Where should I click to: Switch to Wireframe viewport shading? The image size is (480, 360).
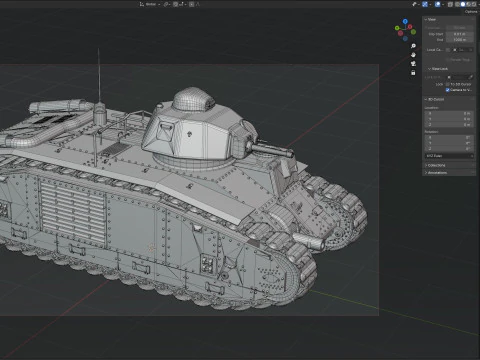(x=457, y=4)
